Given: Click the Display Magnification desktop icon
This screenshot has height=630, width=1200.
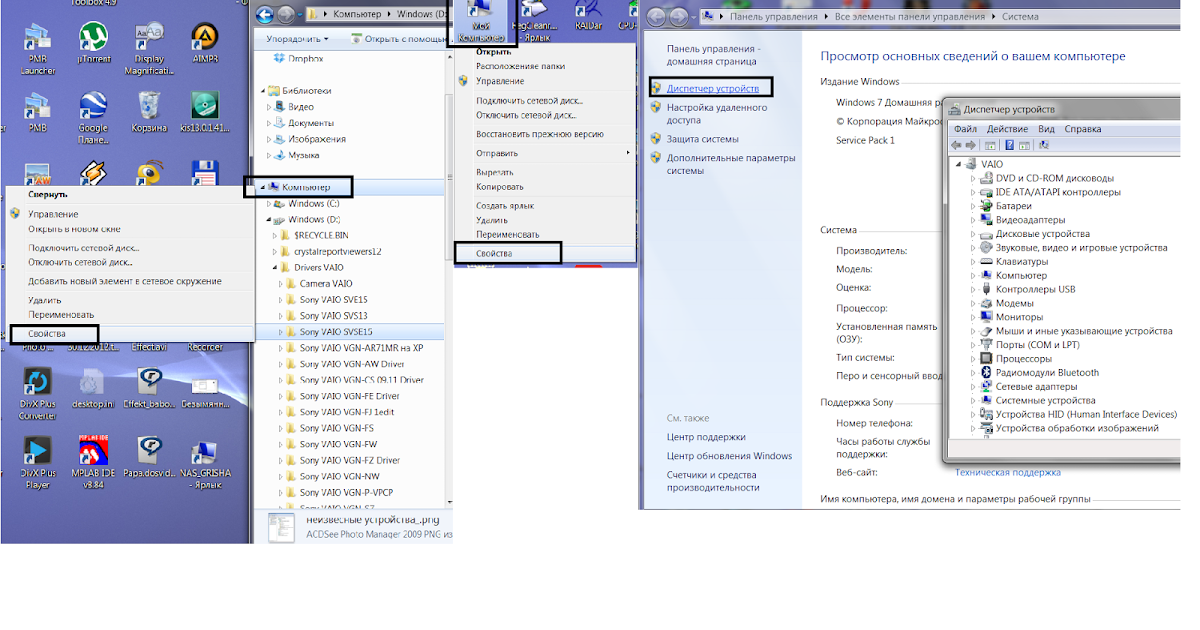Looking at the screenshot, I should pyautogui.click(x=149, y=39).
